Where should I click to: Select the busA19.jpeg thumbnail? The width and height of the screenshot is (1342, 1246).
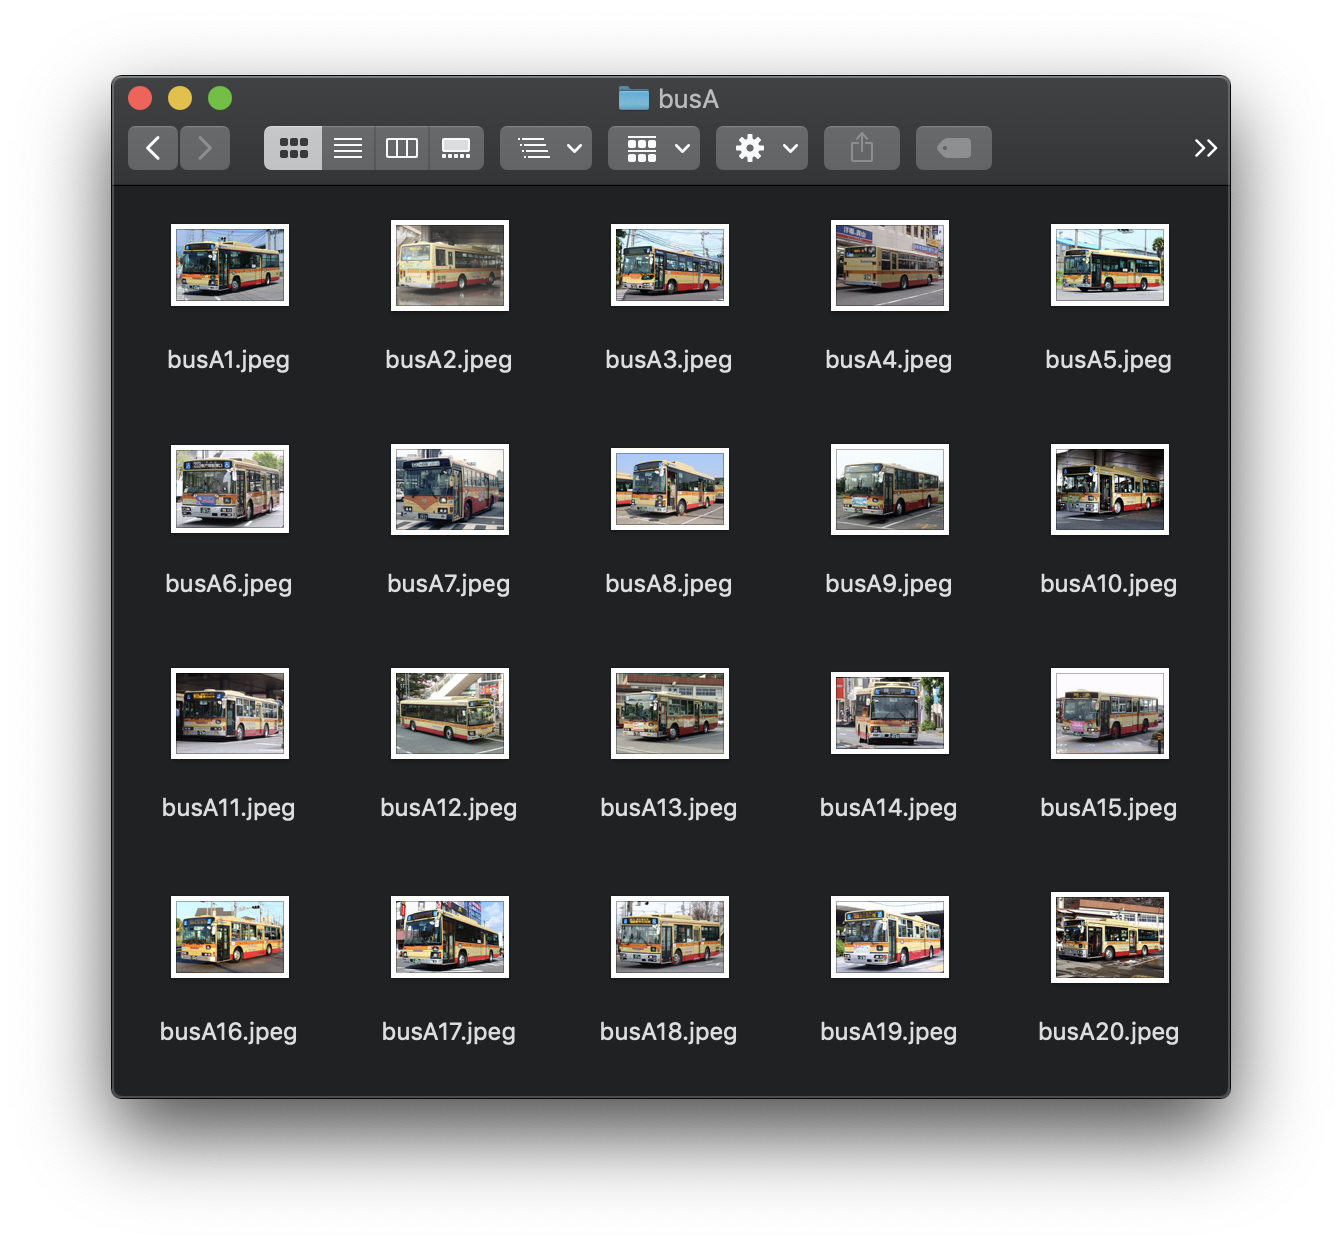[890, 937]
